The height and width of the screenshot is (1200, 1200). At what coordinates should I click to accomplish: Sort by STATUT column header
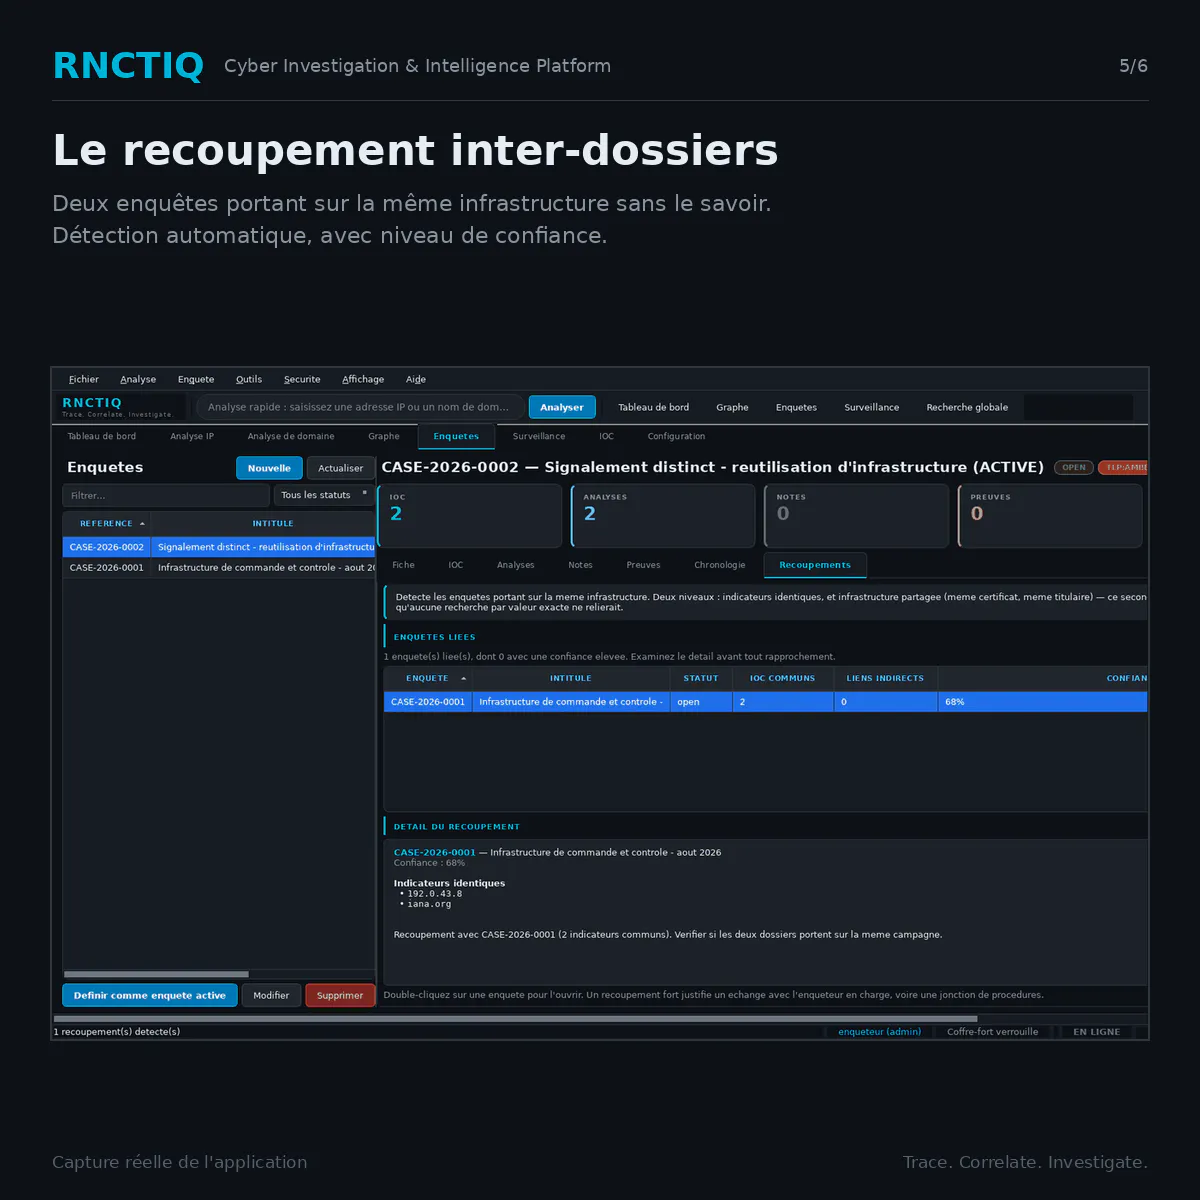(701, 678)
